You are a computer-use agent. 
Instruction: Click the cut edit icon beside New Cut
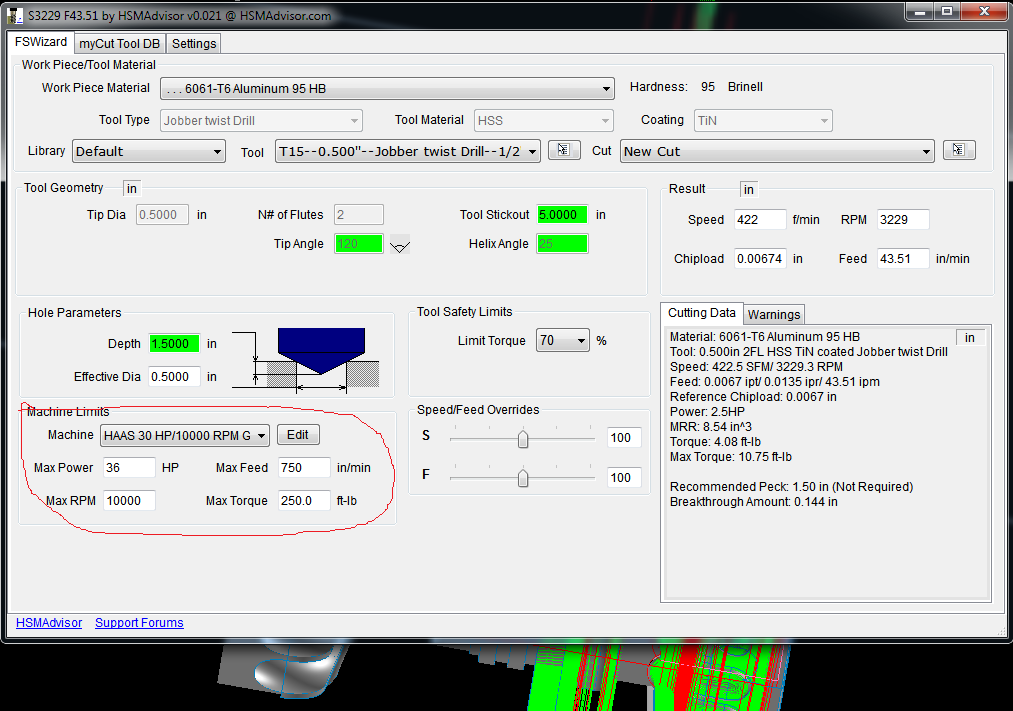(958, 151)
